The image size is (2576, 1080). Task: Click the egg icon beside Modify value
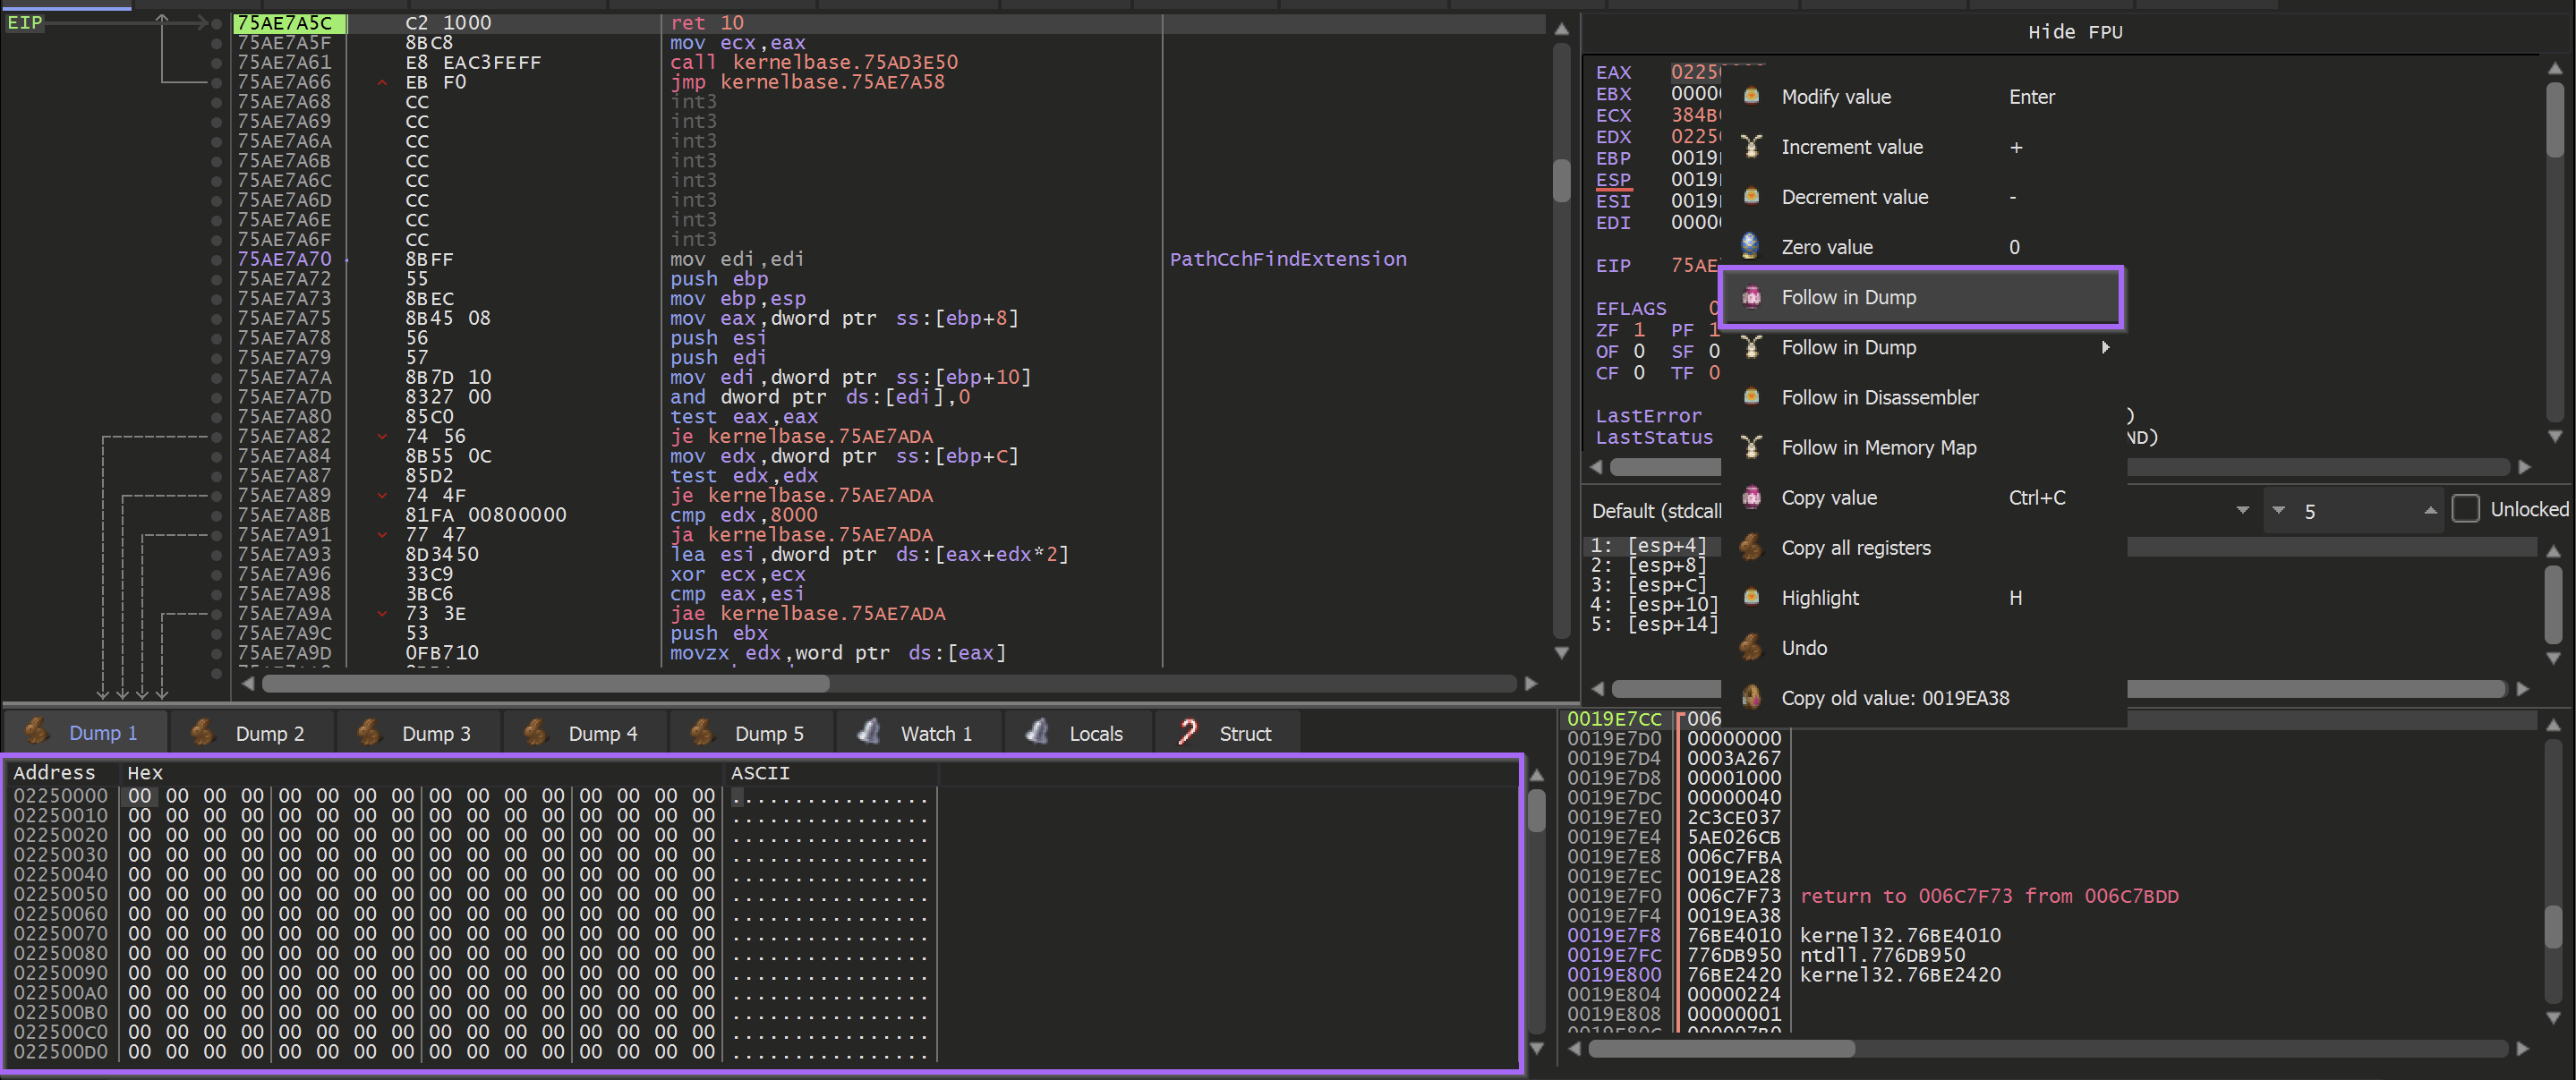[1750, 96]
